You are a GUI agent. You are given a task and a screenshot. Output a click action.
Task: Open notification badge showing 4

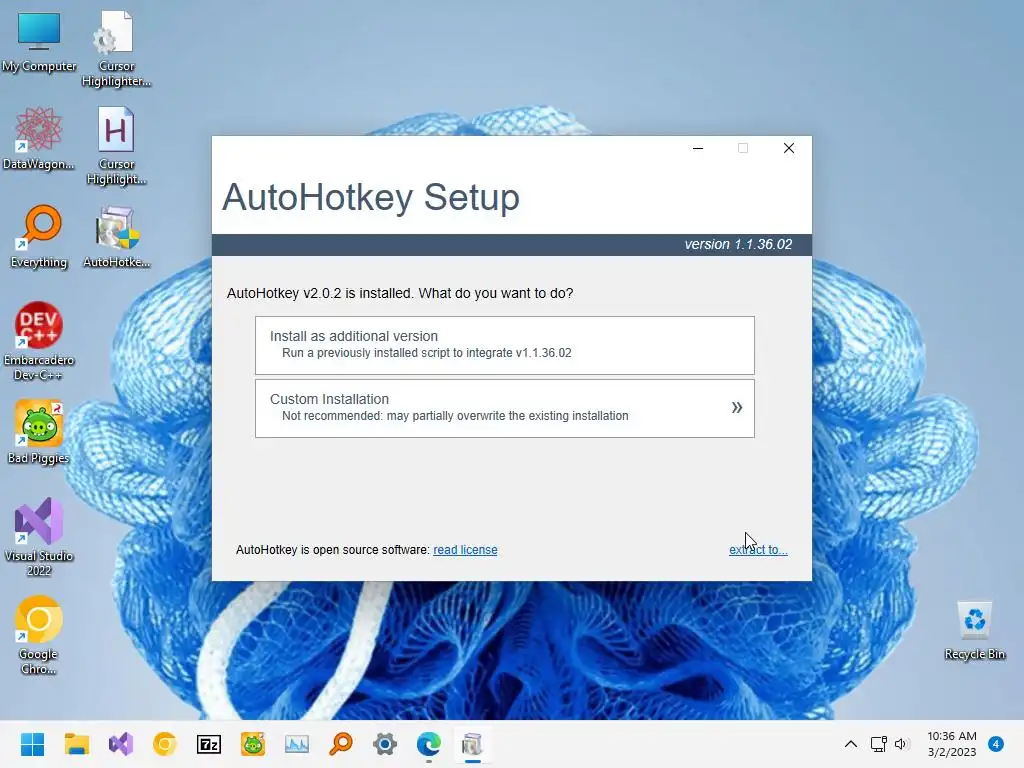pyautogui.click(x=996, y=744)
